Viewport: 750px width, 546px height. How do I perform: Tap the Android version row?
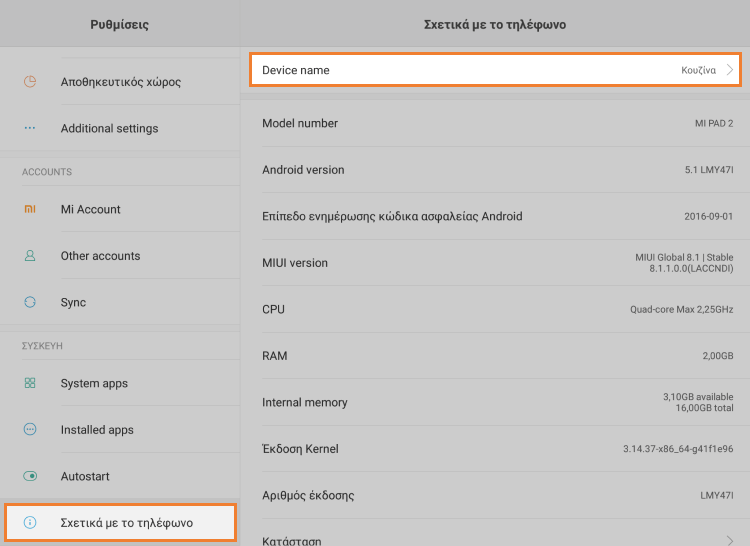(497, 170)
